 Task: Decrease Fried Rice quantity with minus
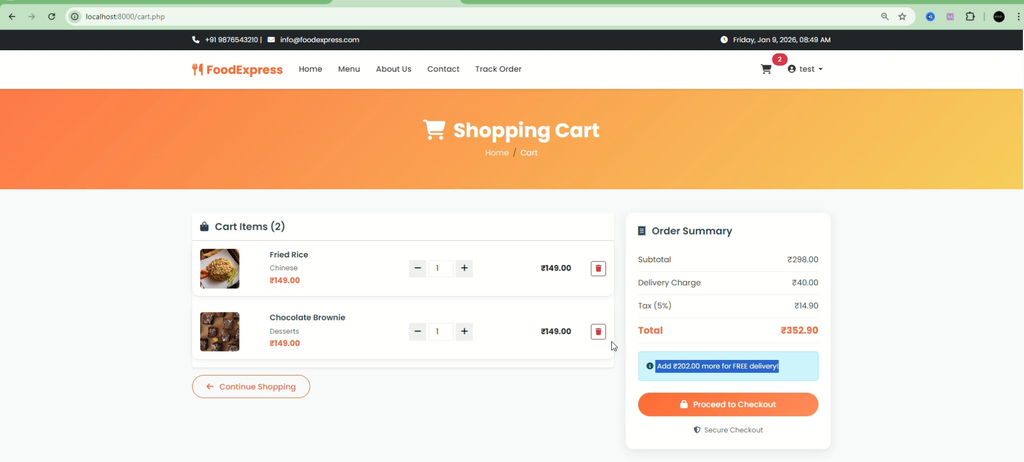(417, 269)
